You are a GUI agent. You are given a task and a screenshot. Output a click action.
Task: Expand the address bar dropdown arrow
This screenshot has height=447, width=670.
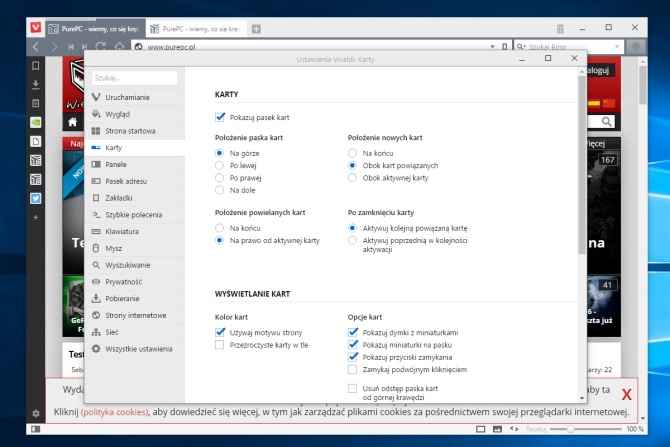click(492, 47)
